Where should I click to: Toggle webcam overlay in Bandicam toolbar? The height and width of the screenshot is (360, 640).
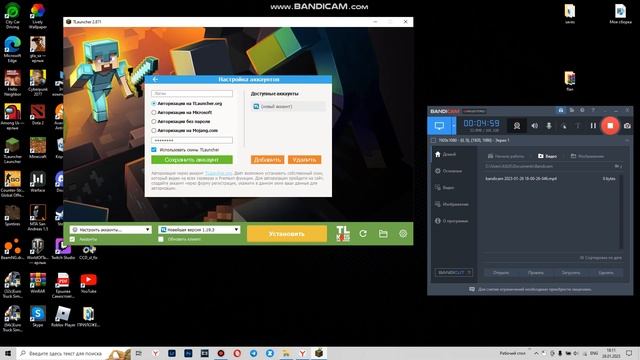[517, 126]
